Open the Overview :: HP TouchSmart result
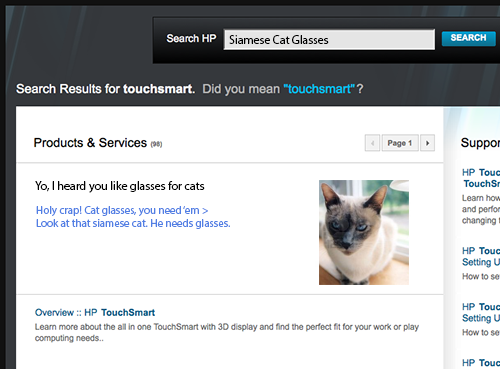 coord(95,312)
